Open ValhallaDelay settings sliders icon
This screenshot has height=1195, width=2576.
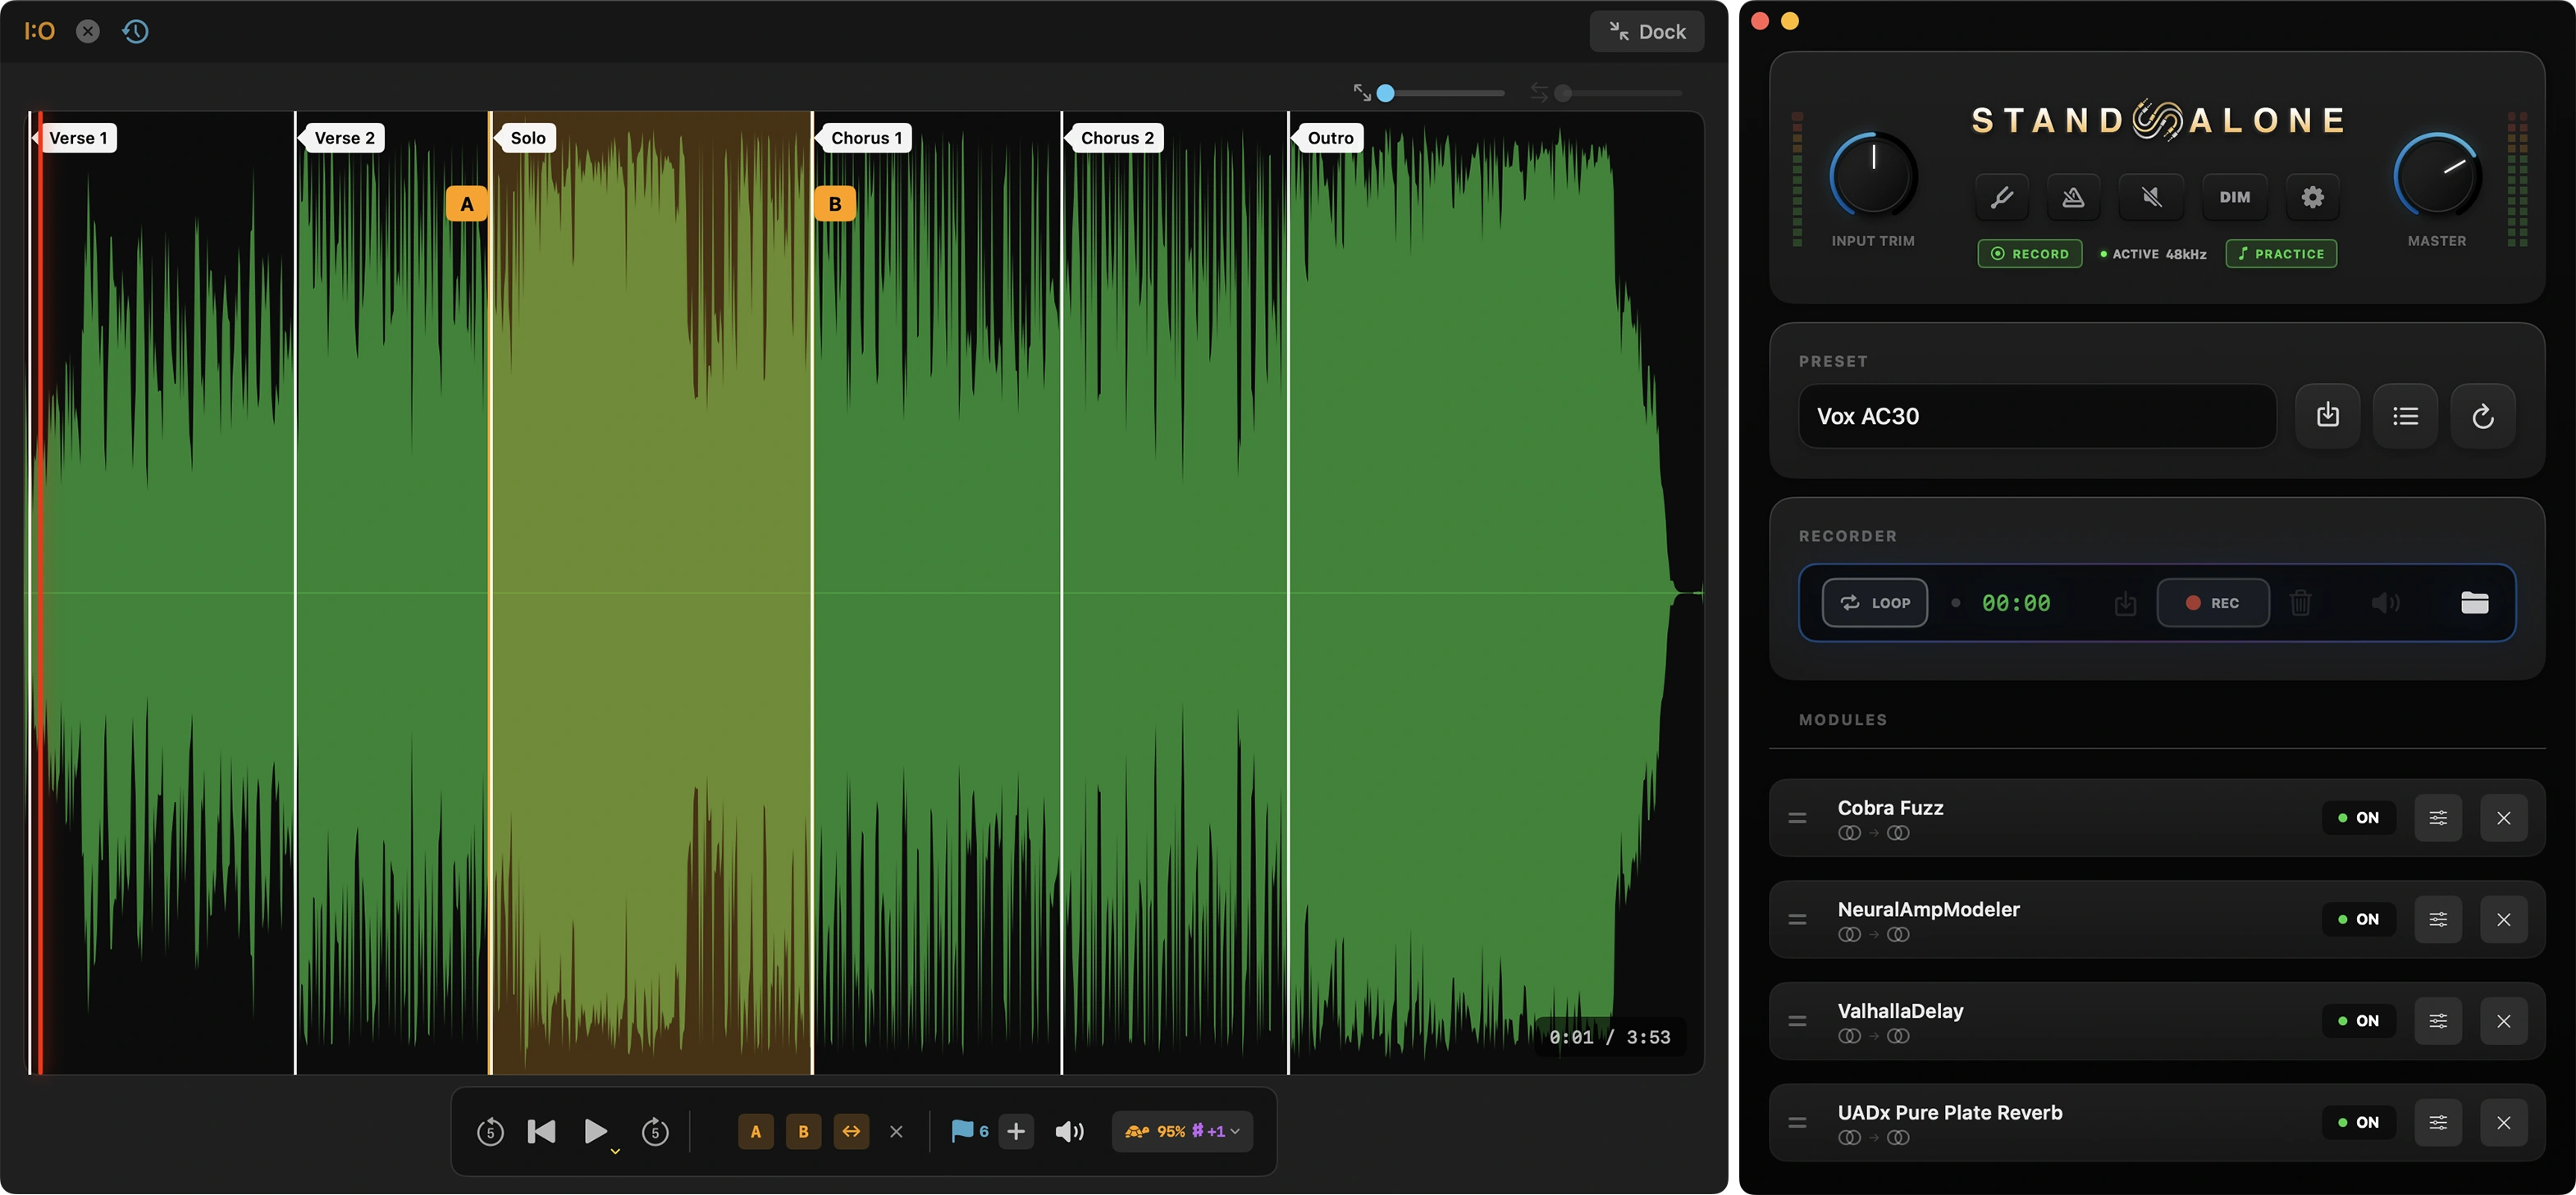2438,1021
